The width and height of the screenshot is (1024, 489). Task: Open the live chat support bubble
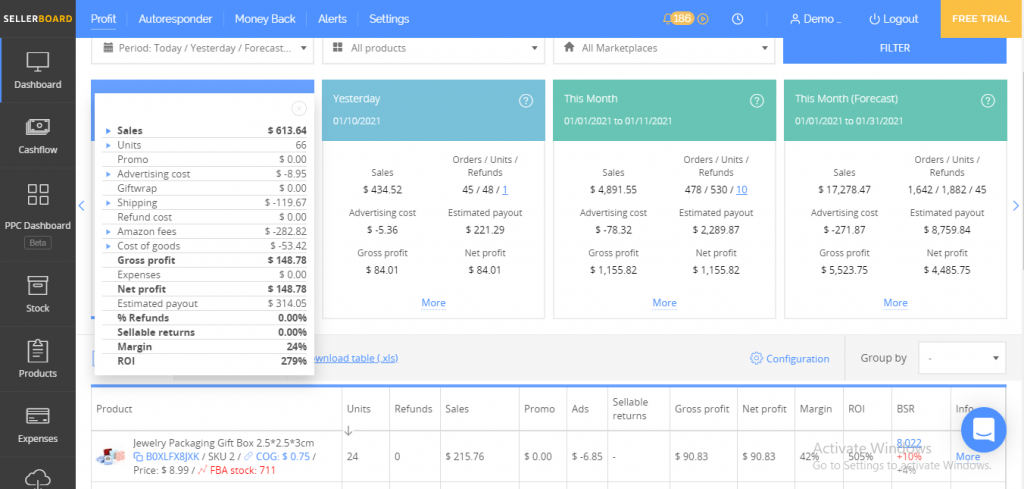982,430
